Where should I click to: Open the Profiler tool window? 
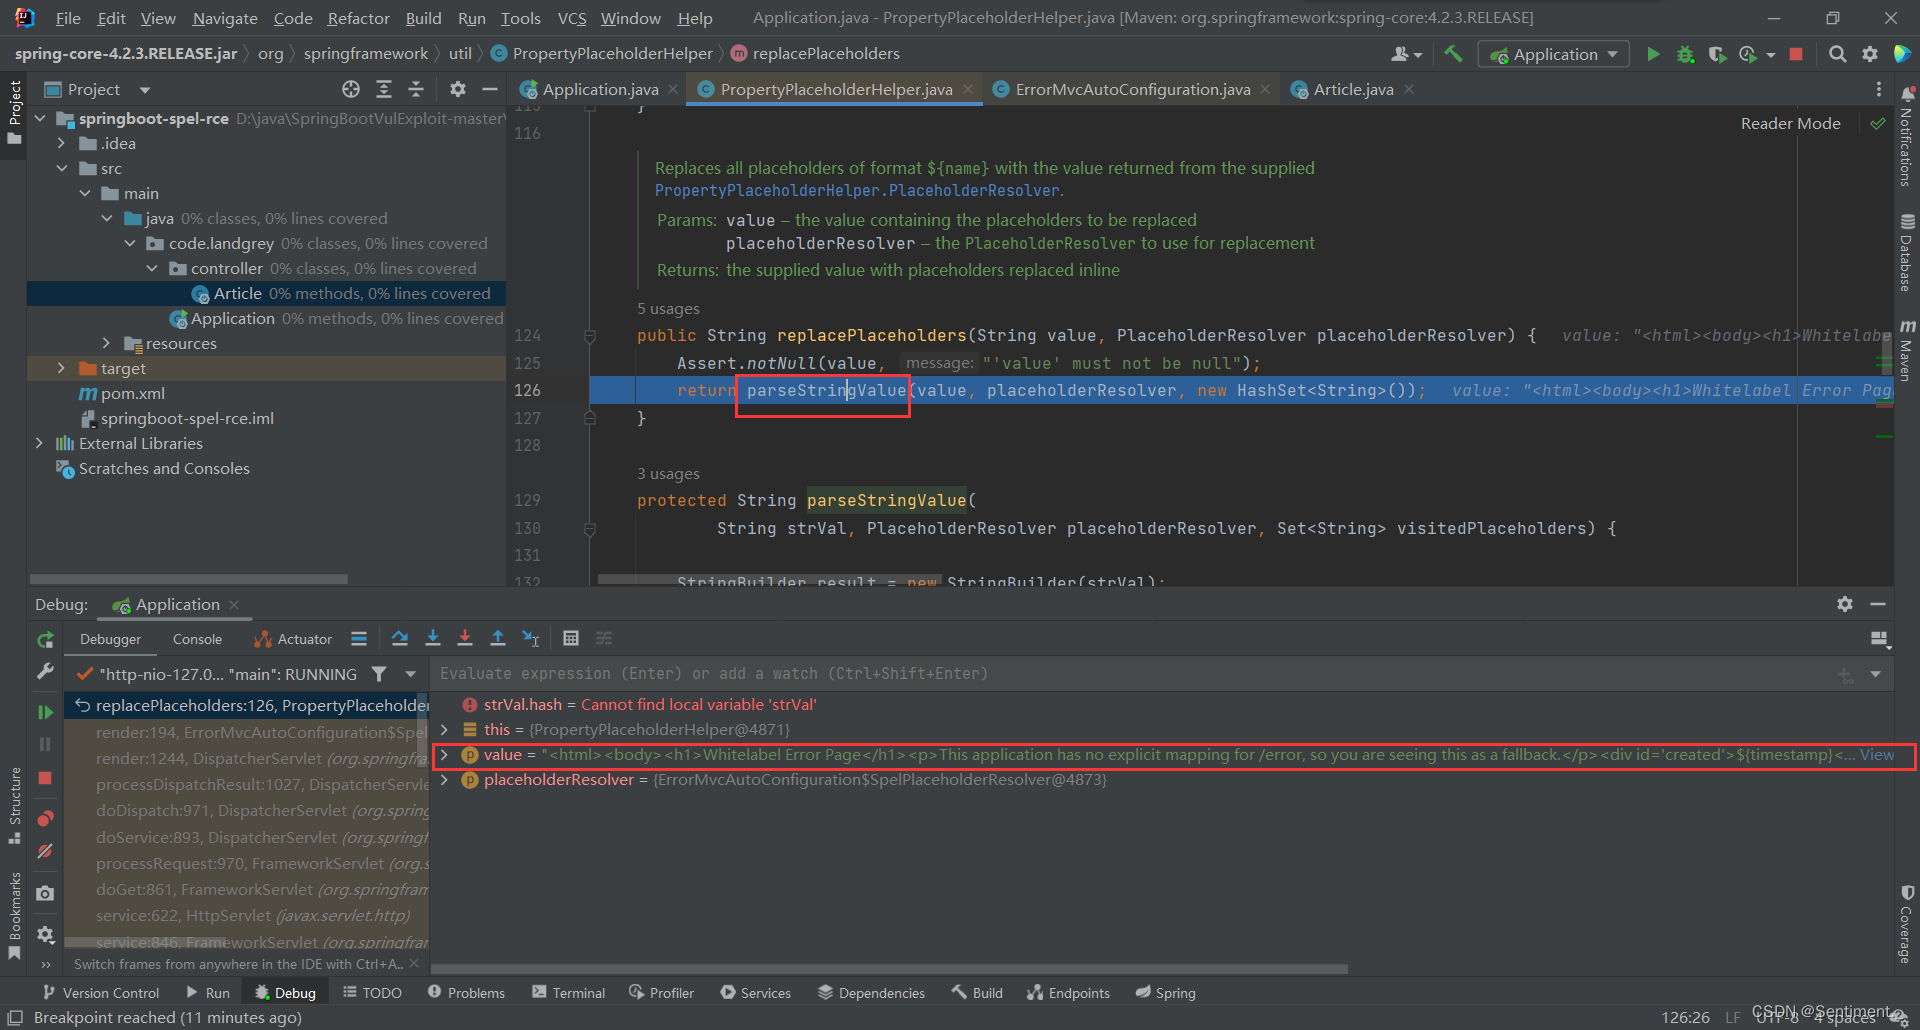pos(661,992)
